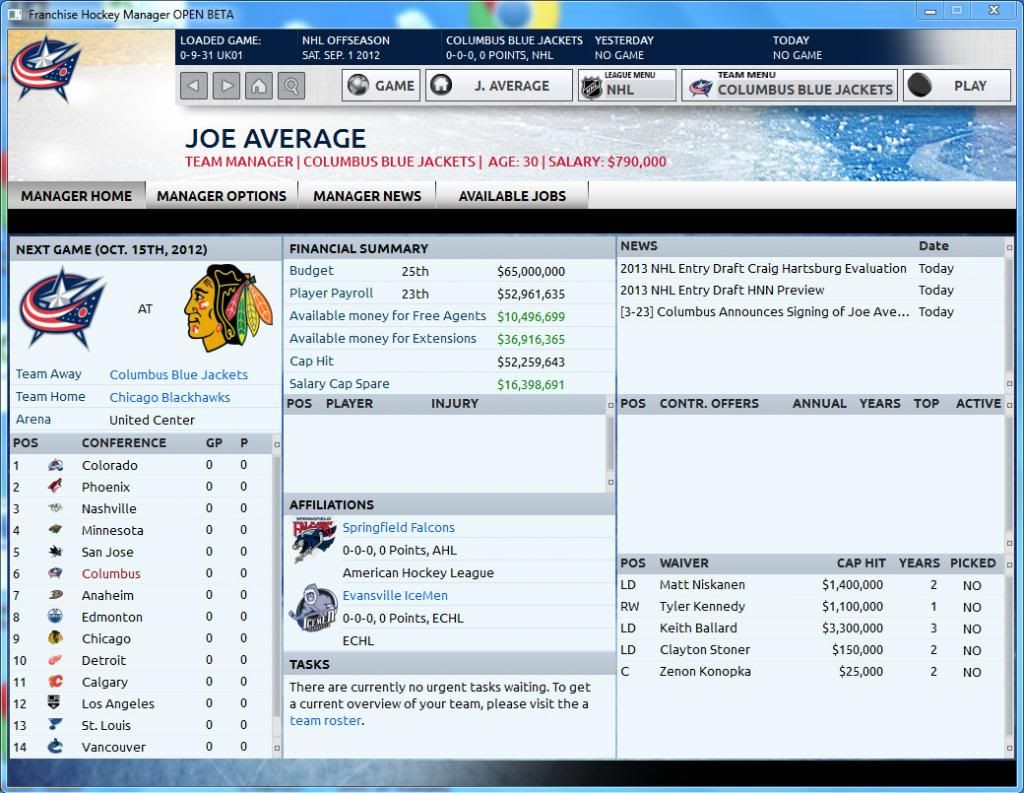This screenshot has height=793, width=1024.
Task: Click the Vancouver logo in the conference standings
Action: 56,746
